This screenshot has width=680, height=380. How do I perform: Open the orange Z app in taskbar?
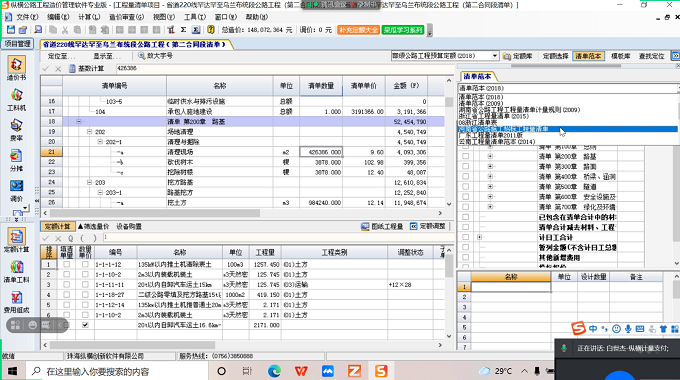pyautogui.click(x=354, y=371)
